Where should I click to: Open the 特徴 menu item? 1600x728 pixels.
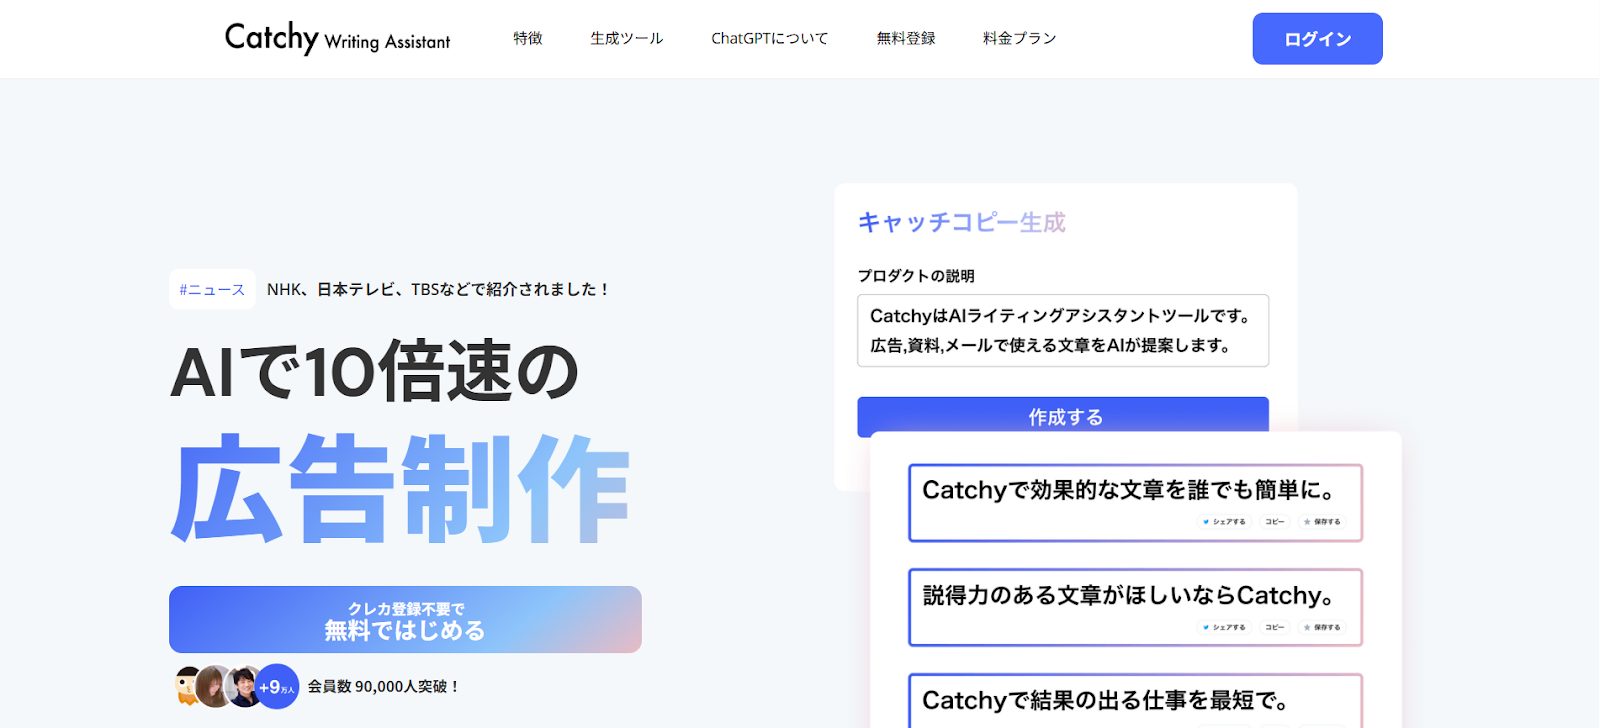[527, 39]
